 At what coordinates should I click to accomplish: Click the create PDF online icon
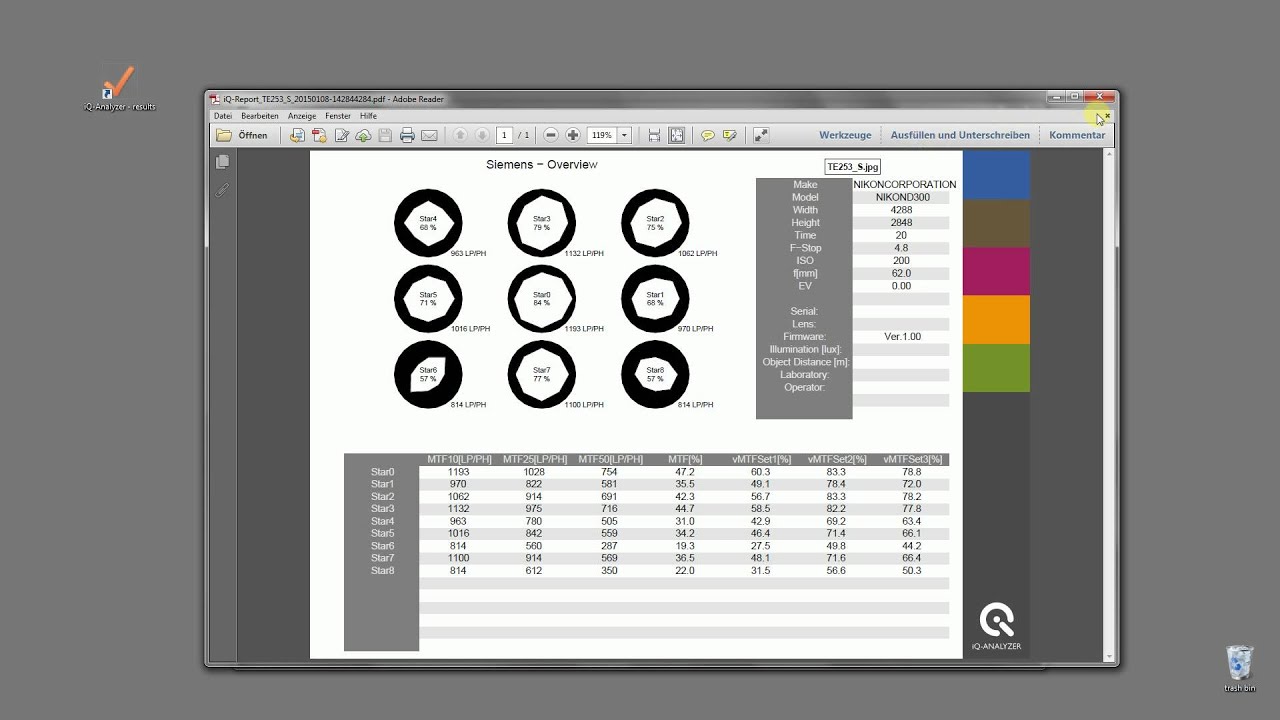[319, 135]
